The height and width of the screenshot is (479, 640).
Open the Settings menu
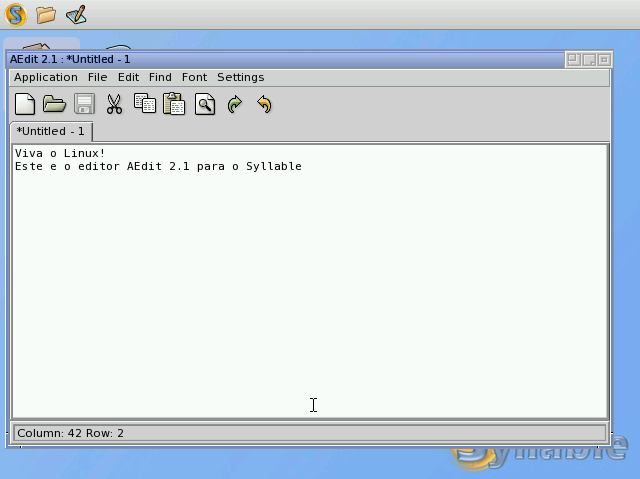tap(240, 77)
